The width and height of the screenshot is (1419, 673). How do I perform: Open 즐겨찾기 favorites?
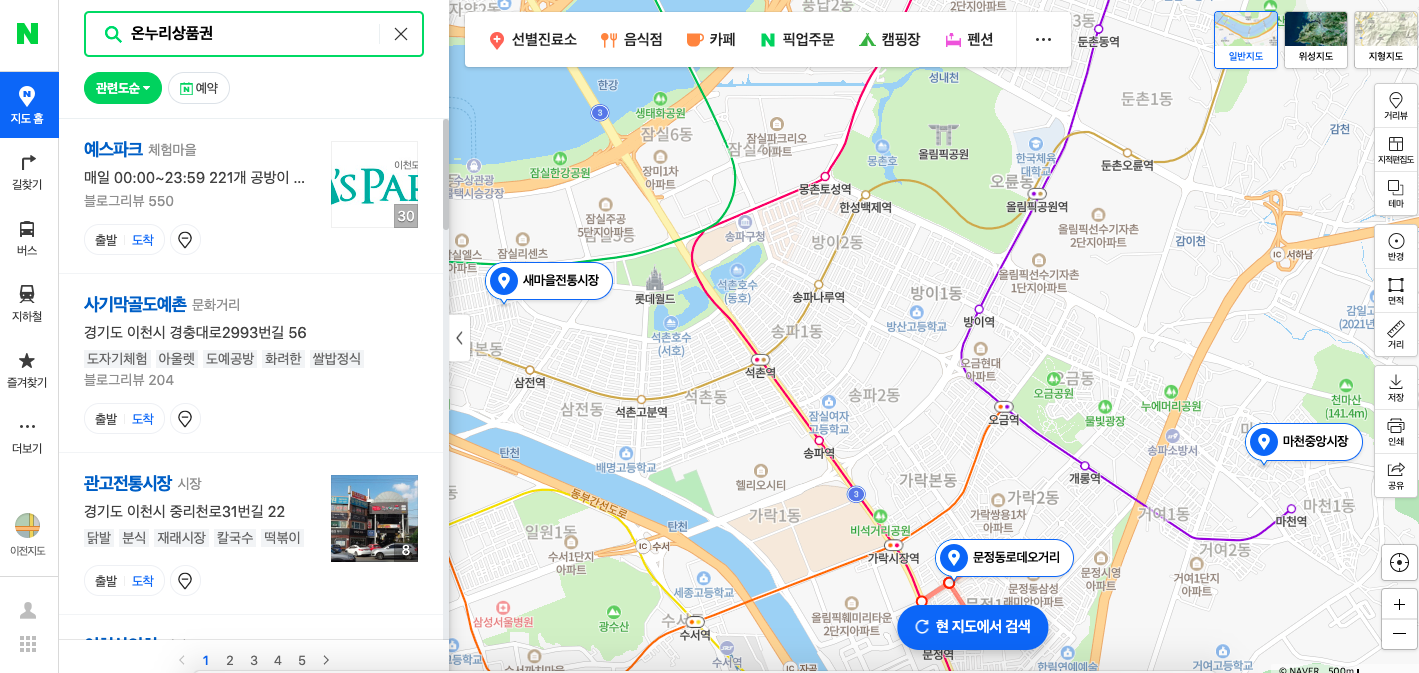[28, 370]
